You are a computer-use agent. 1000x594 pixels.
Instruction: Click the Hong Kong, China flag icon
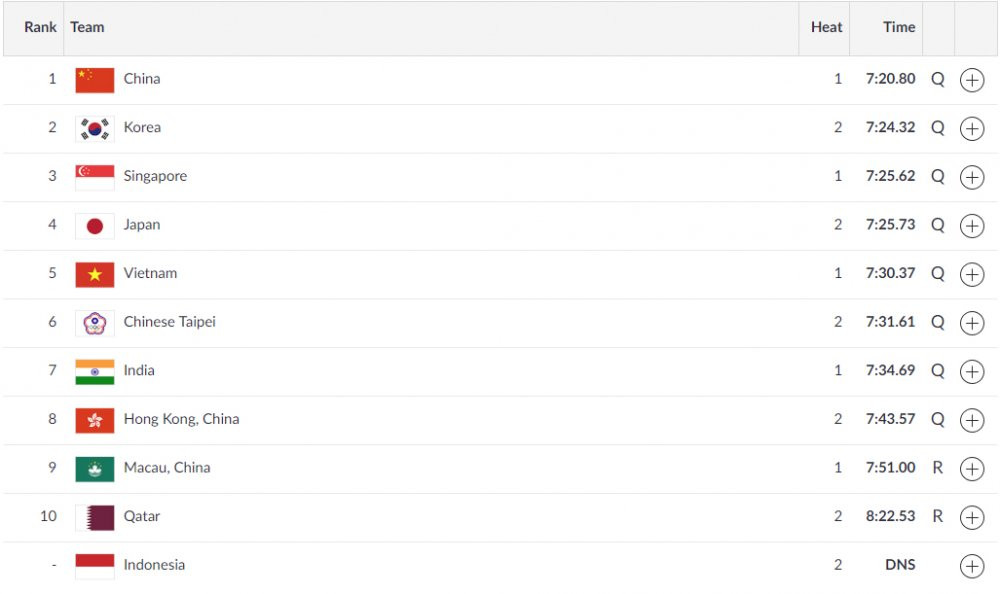coord(94,420)
